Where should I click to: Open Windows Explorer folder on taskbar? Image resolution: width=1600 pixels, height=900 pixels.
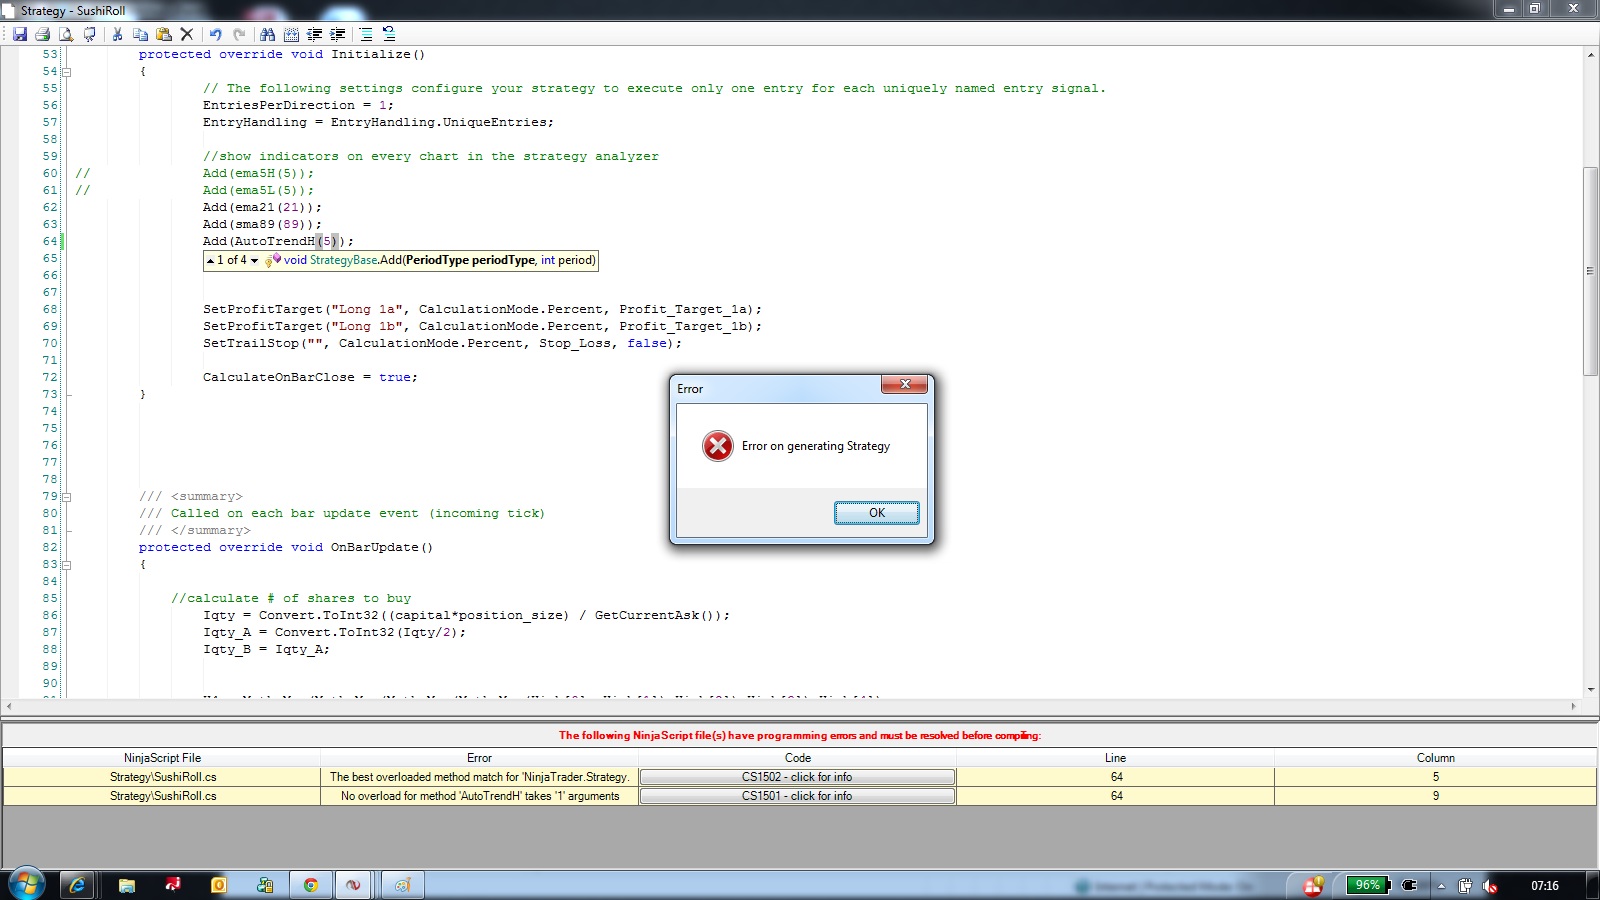click(127, 885)
